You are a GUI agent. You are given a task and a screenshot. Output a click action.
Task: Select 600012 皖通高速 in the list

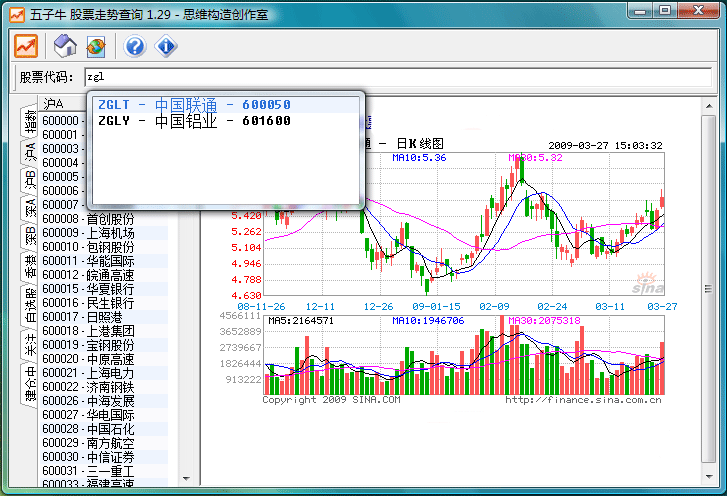click(x=104, y=275)
